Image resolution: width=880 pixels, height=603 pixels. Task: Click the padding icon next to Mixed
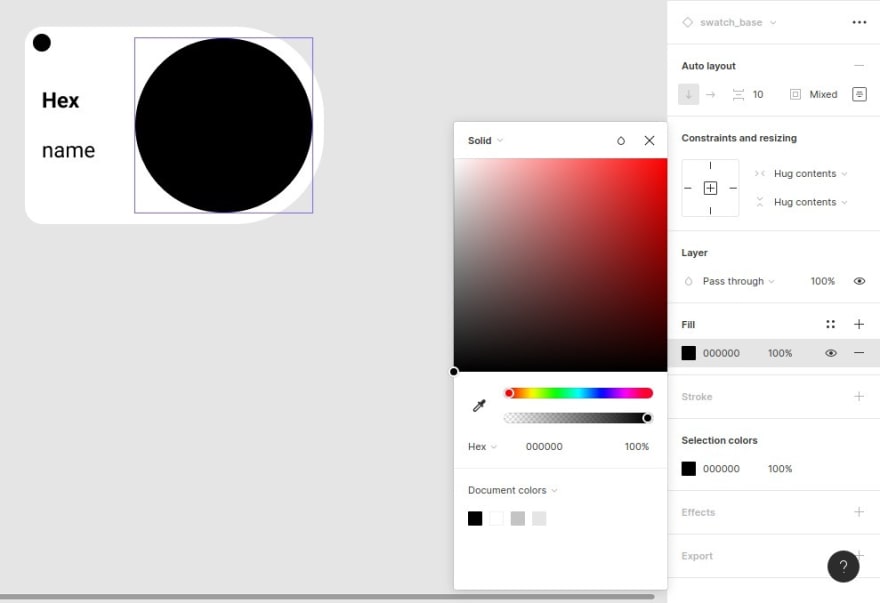click(795, 94)
